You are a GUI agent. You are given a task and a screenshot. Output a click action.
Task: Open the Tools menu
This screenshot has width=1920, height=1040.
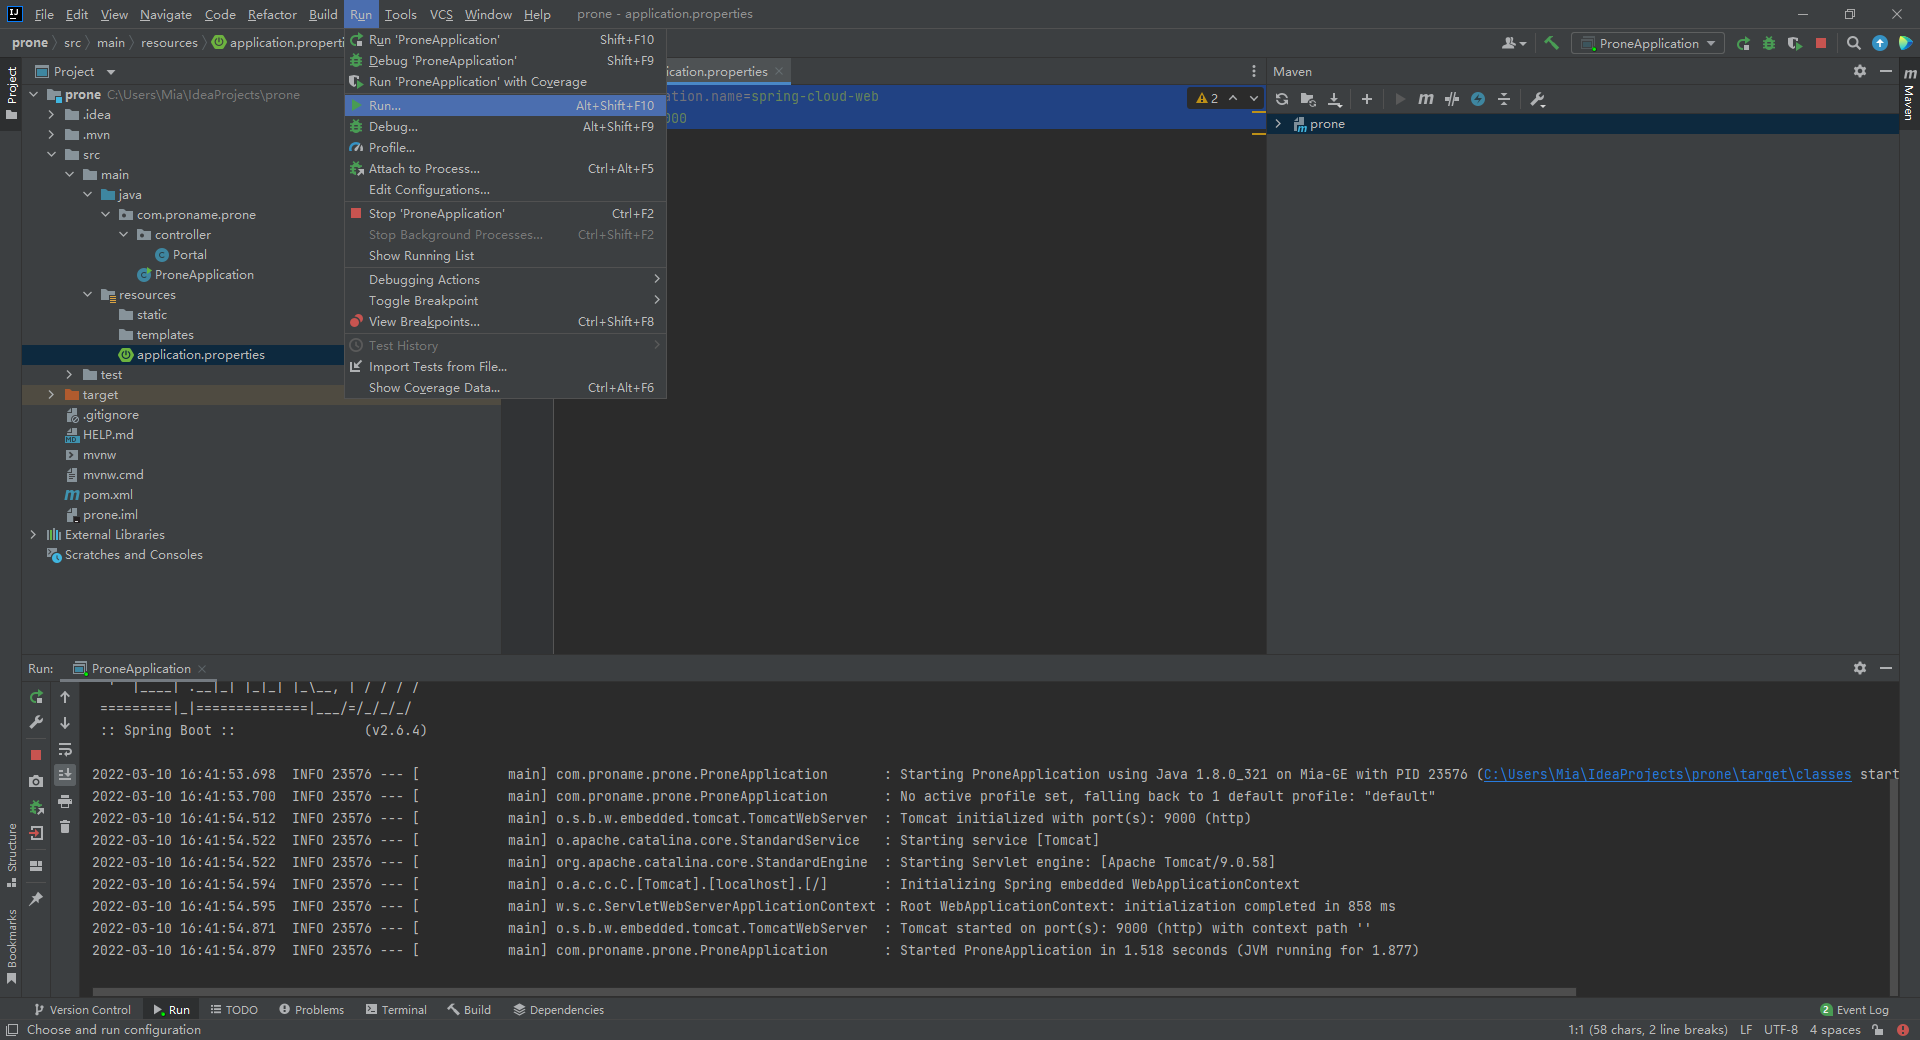click(x=400, y=14)
